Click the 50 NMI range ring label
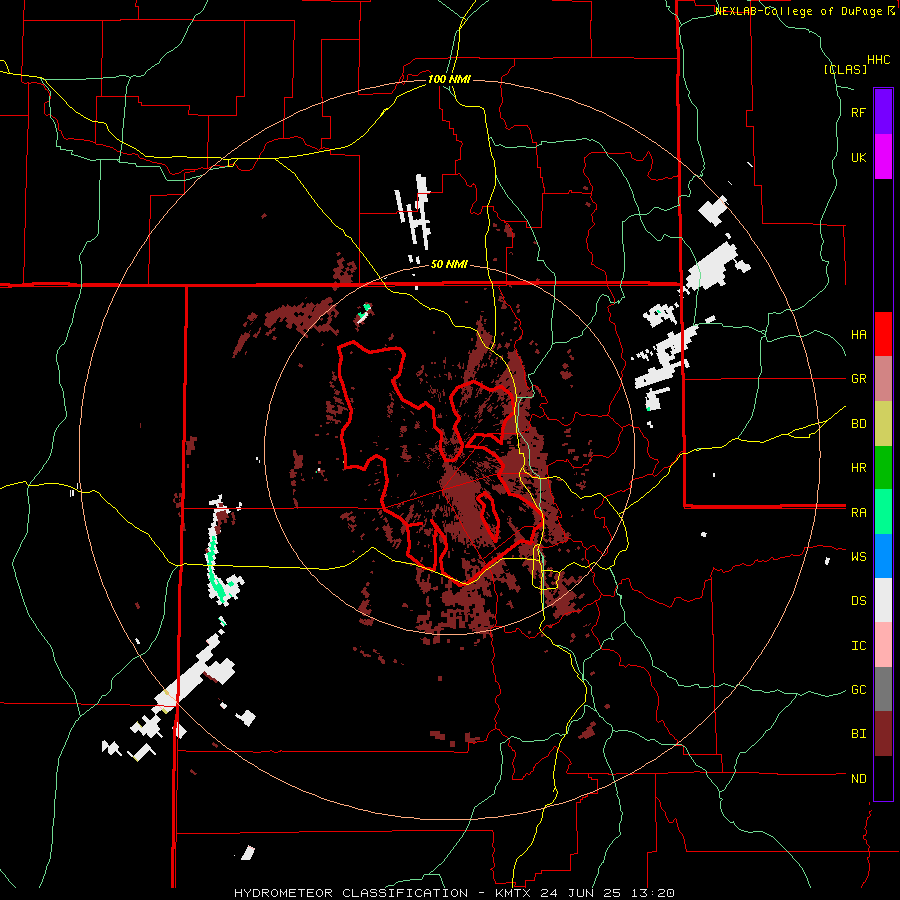This screenshot has height=900, width=900. [x=449, y=264]
